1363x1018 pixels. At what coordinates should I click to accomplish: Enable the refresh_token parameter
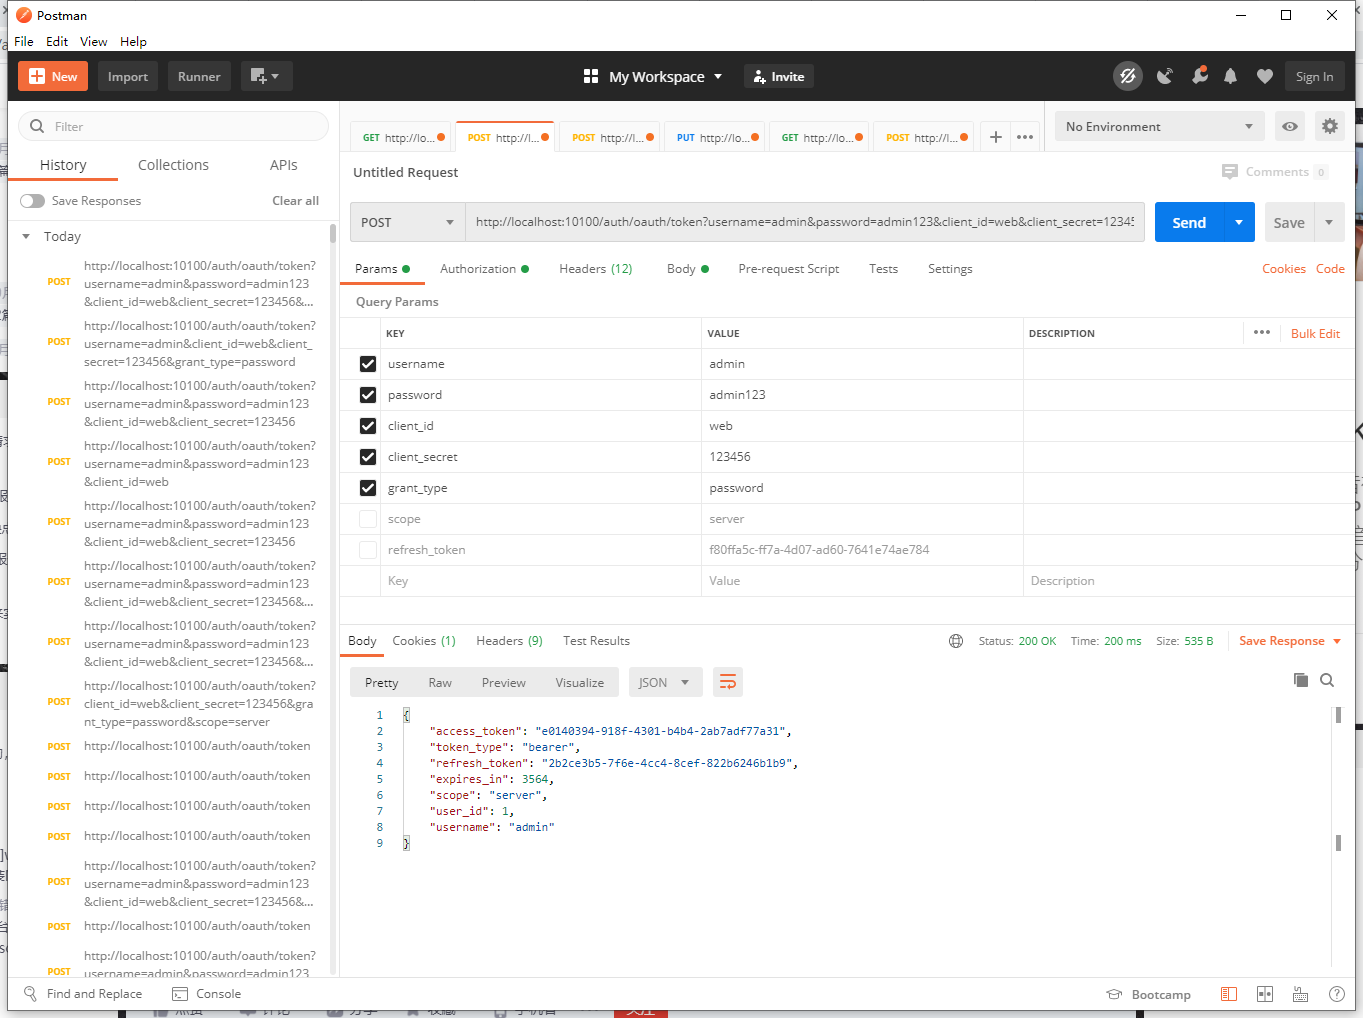(x=368, y=549)
